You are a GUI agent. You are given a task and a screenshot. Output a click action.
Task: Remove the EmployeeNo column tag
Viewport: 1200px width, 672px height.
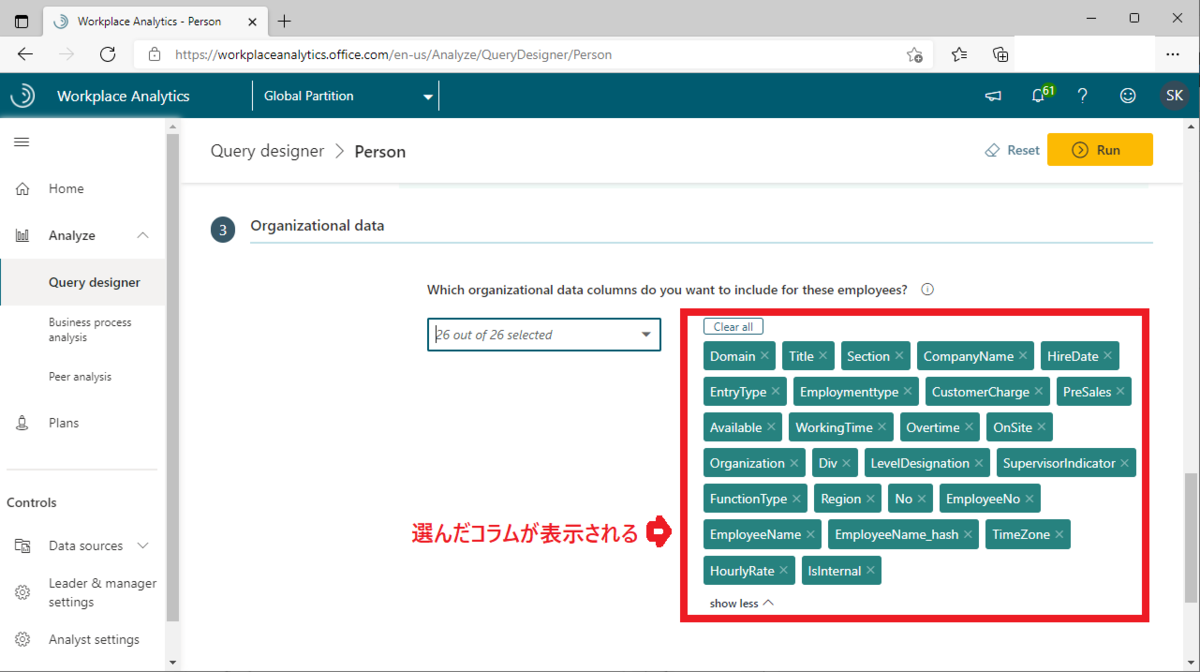pos(1030,499)
